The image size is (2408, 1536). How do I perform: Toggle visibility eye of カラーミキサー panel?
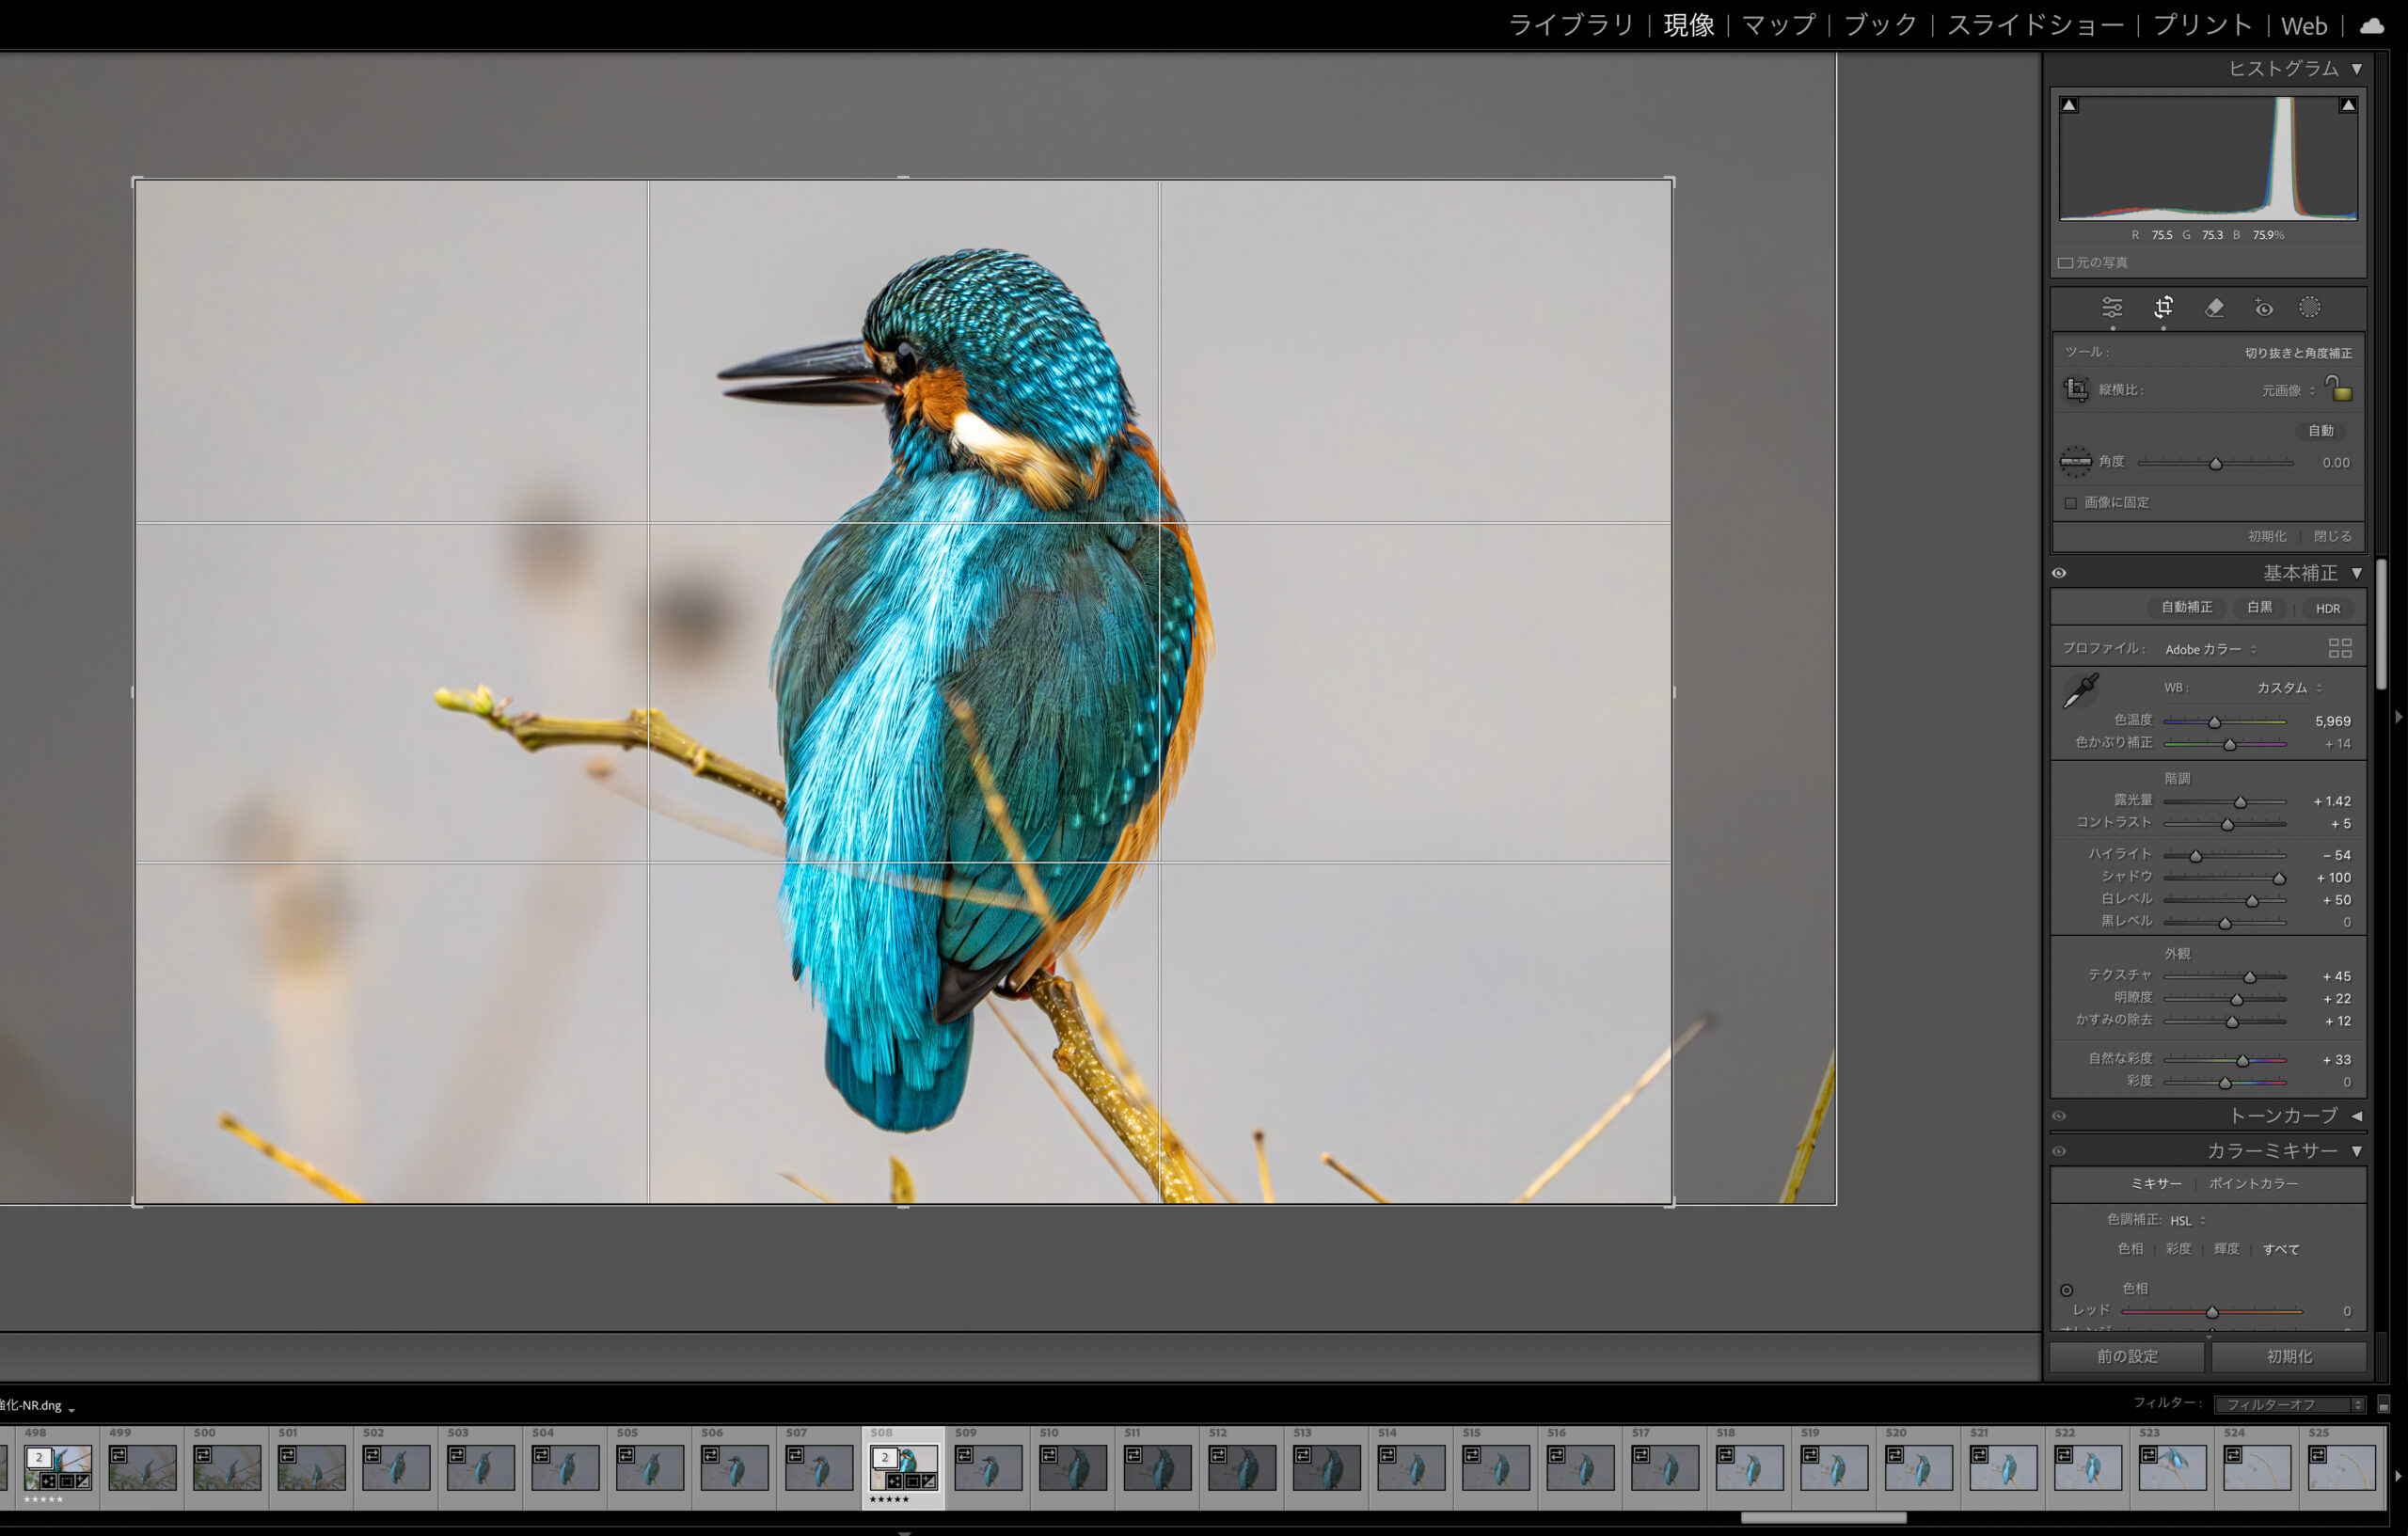2059,1151
